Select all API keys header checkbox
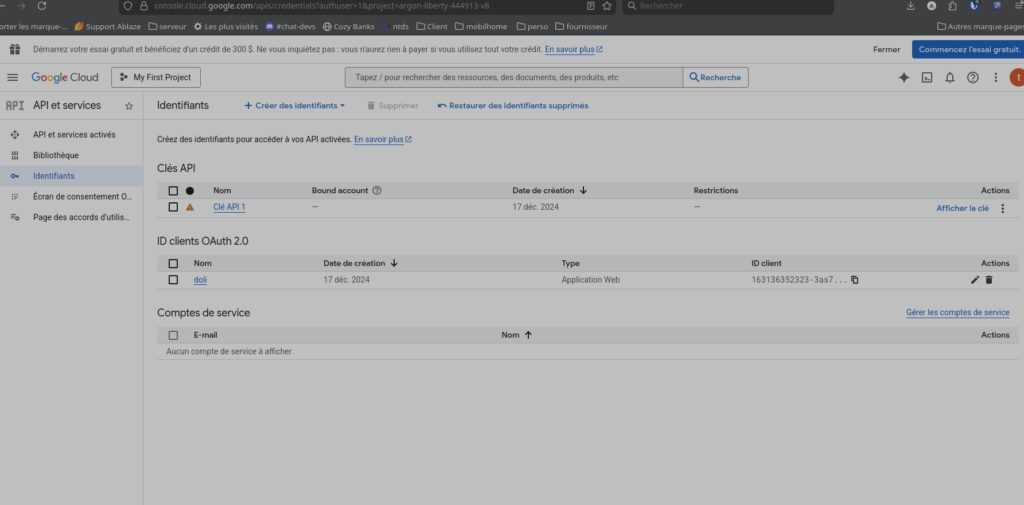Image resolution: width=1024 pixels, height=505 pixels. pyautogui.click(x=173, y=190)
